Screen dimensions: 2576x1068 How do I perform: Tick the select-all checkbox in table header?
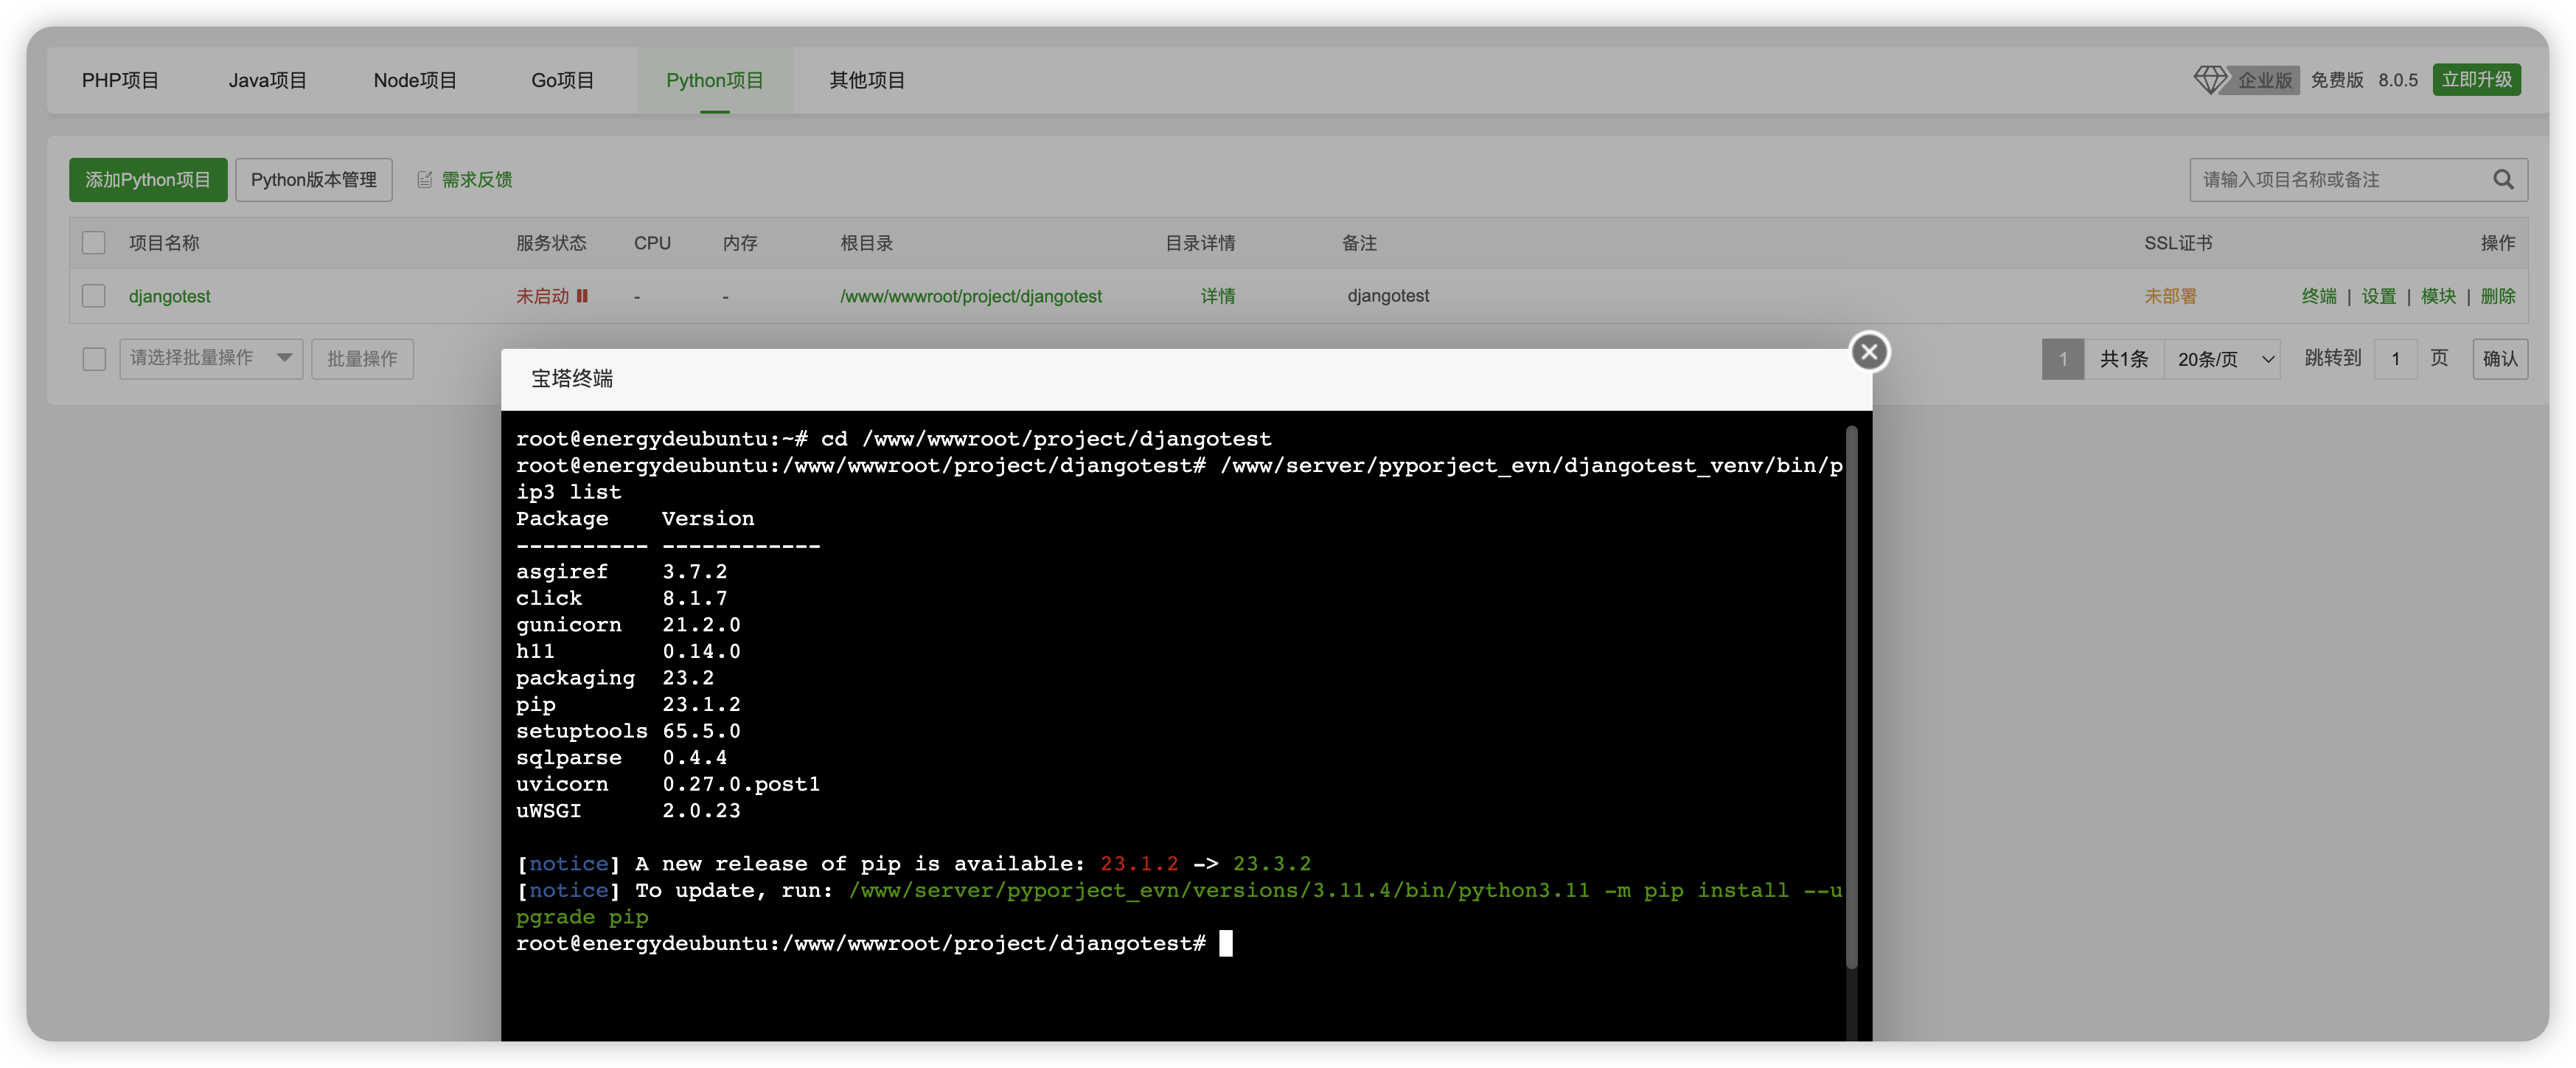pos(94,243)
